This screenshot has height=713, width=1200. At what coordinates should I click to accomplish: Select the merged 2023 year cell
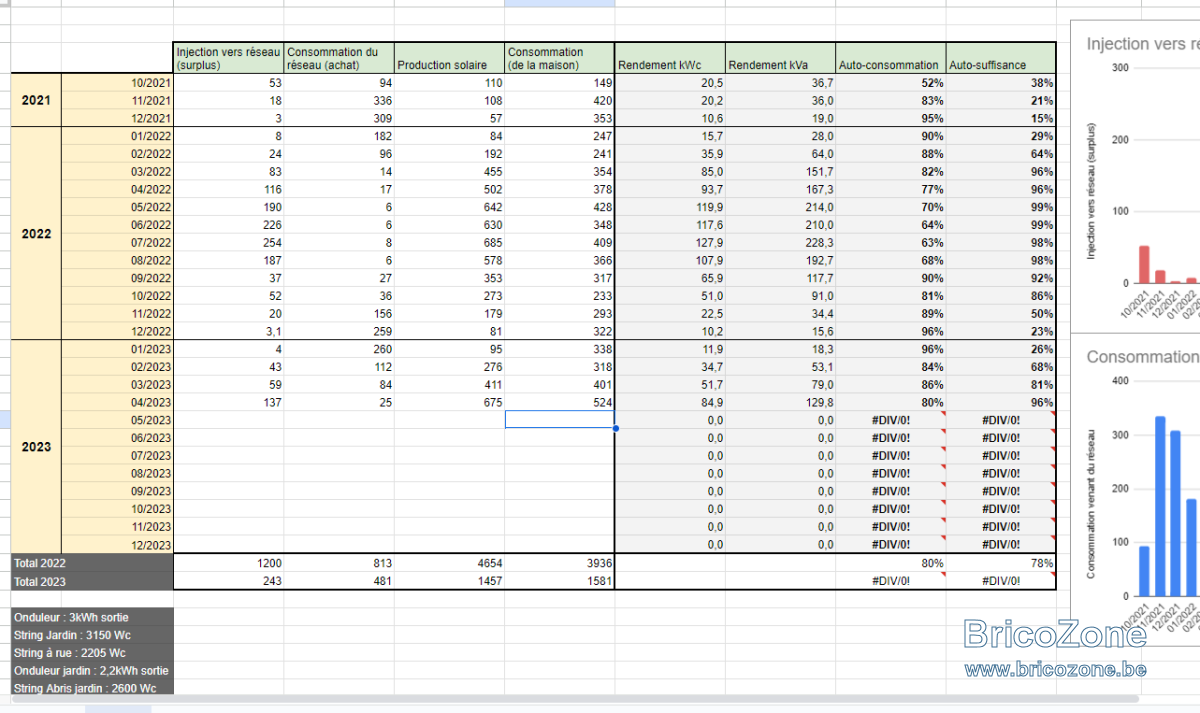[36, 446]
